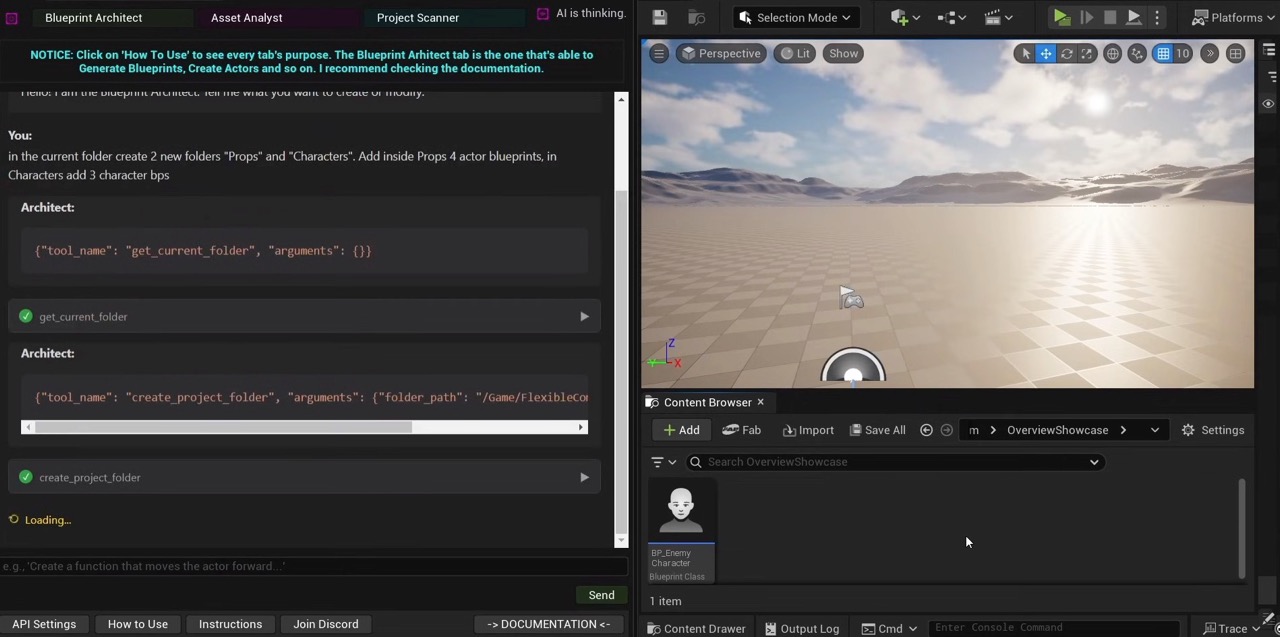
Task: Click the Save current level icon
Action: [x=659, y=18]
